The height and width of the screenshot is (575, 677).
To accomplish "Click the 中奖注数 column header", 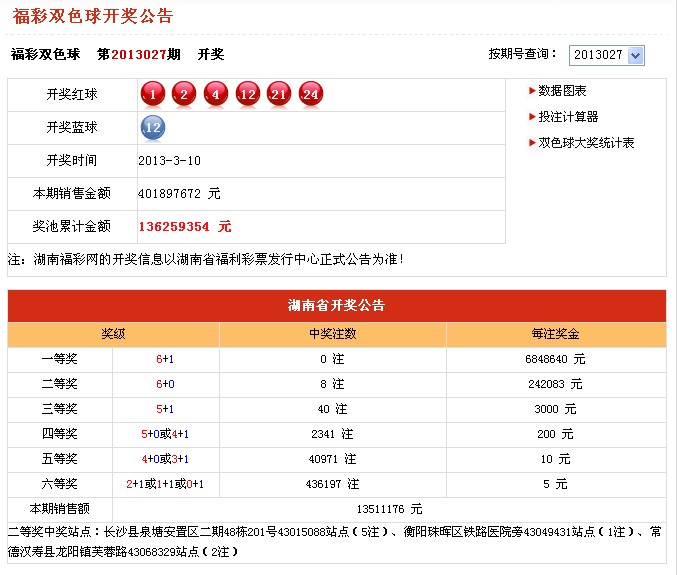I will tap(332, 334).
